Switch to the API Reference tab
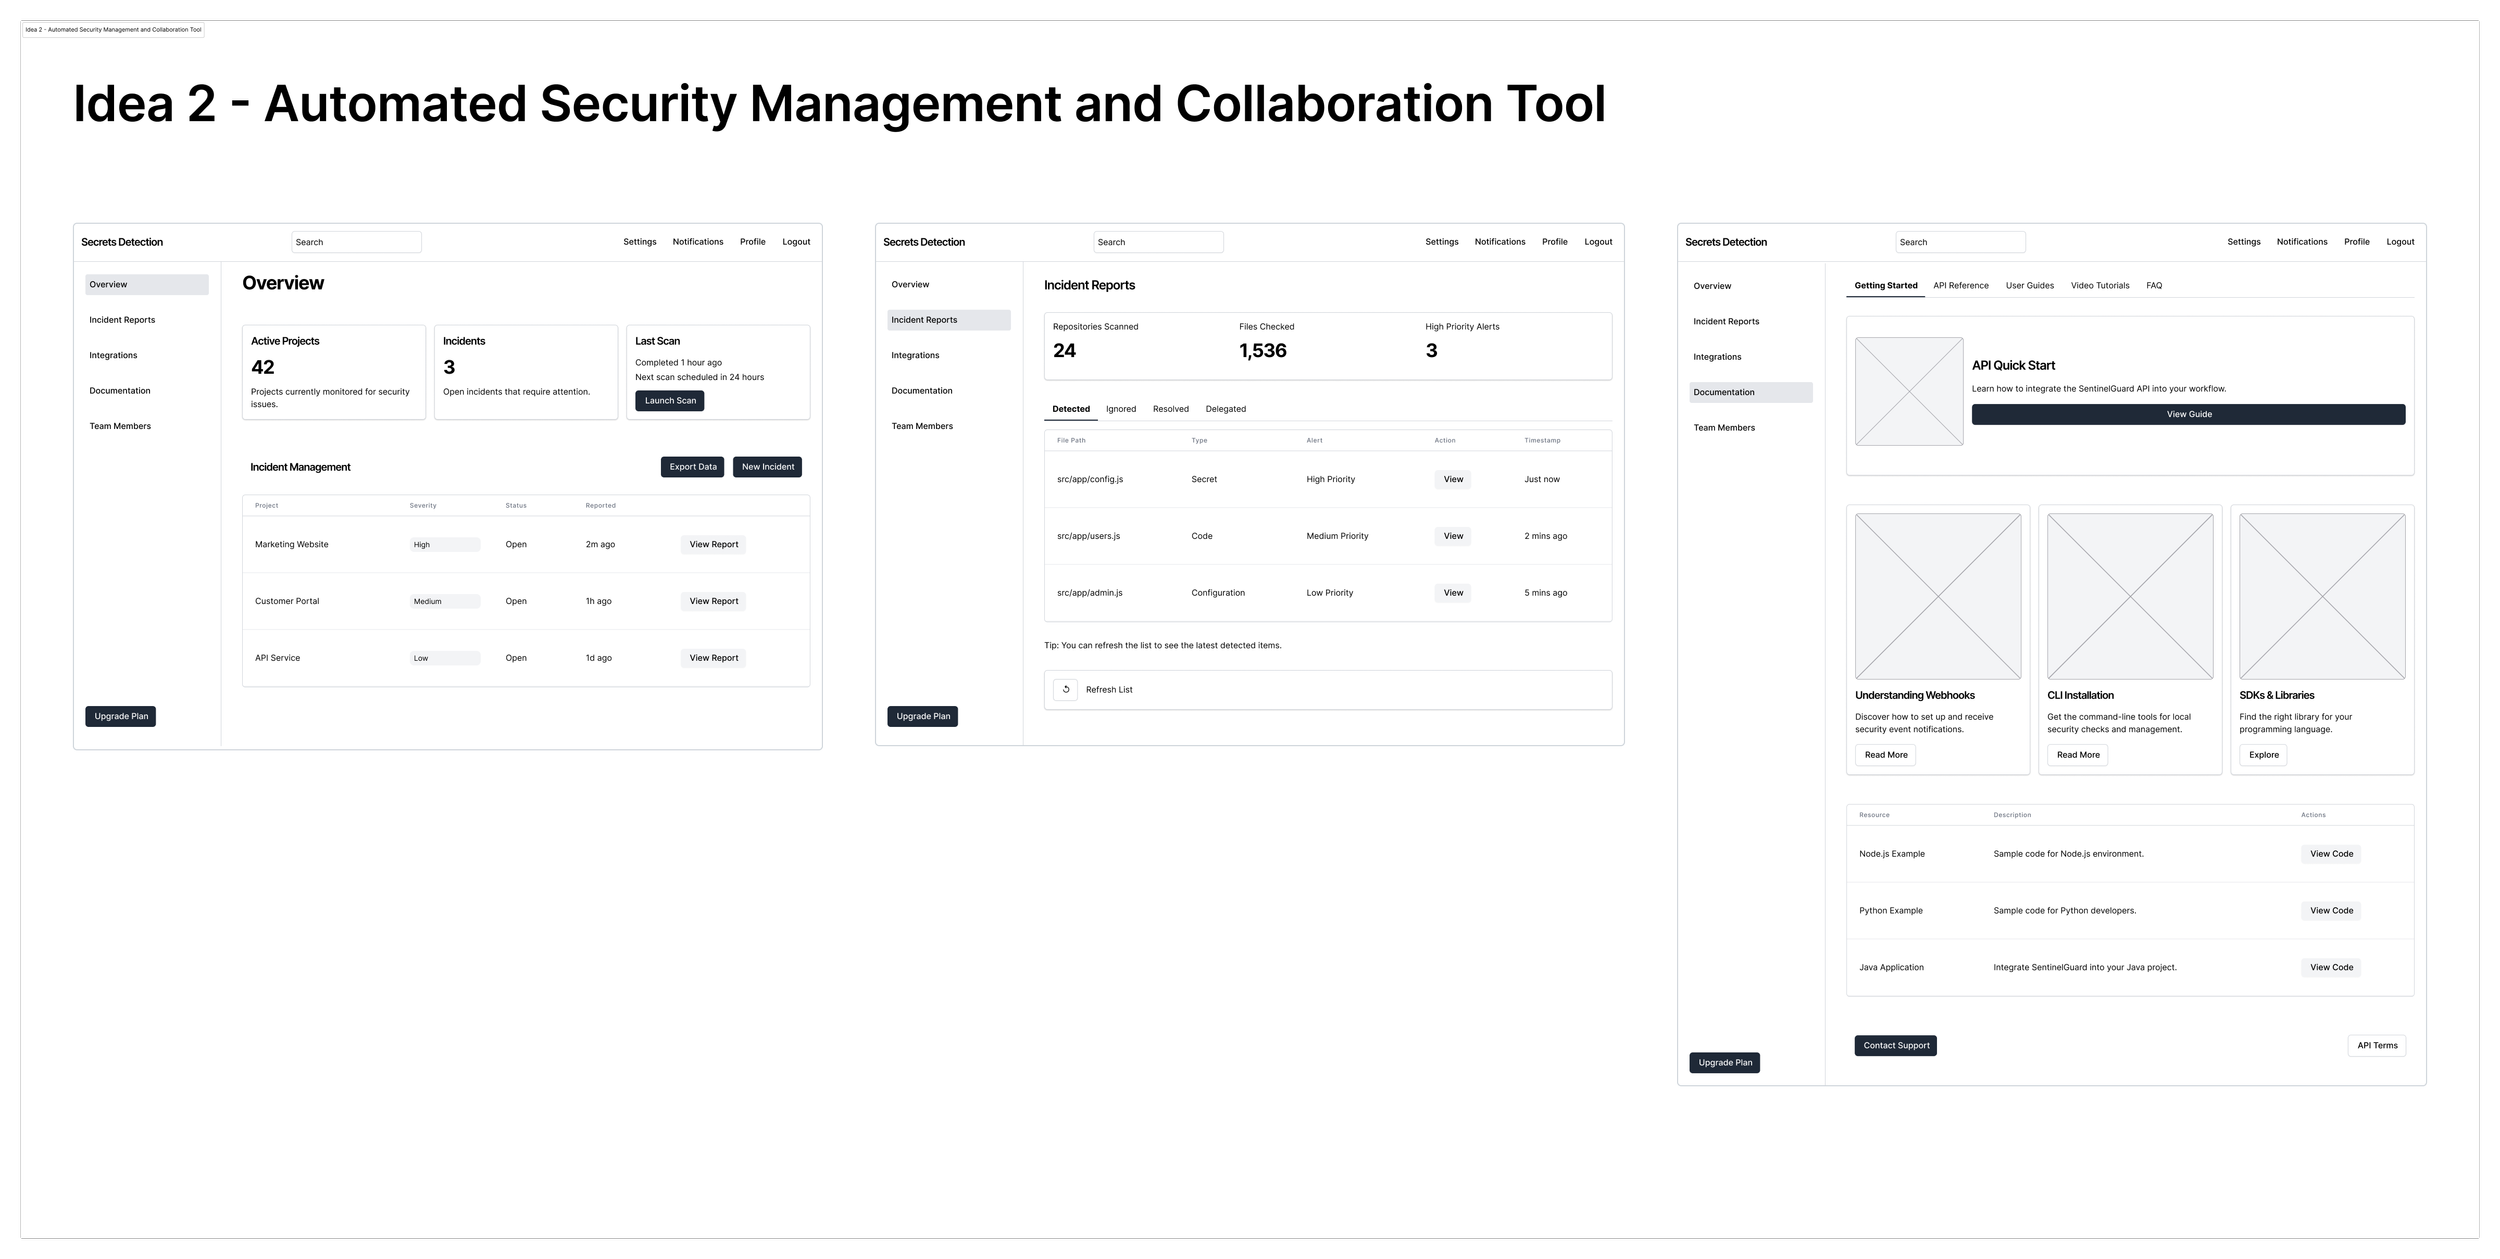The width and height of the screenshot is (2500, 1259). point(1960,286)
